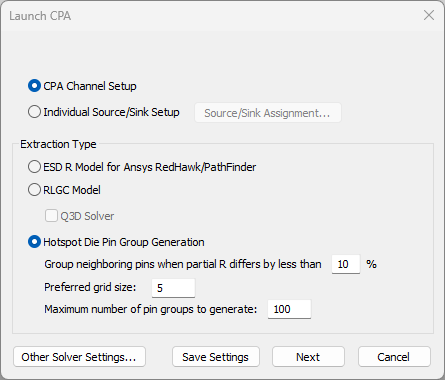Click 'Group neighboring pins when partial R' label
This screenshot has width=445, height=380.
(183, 264)
